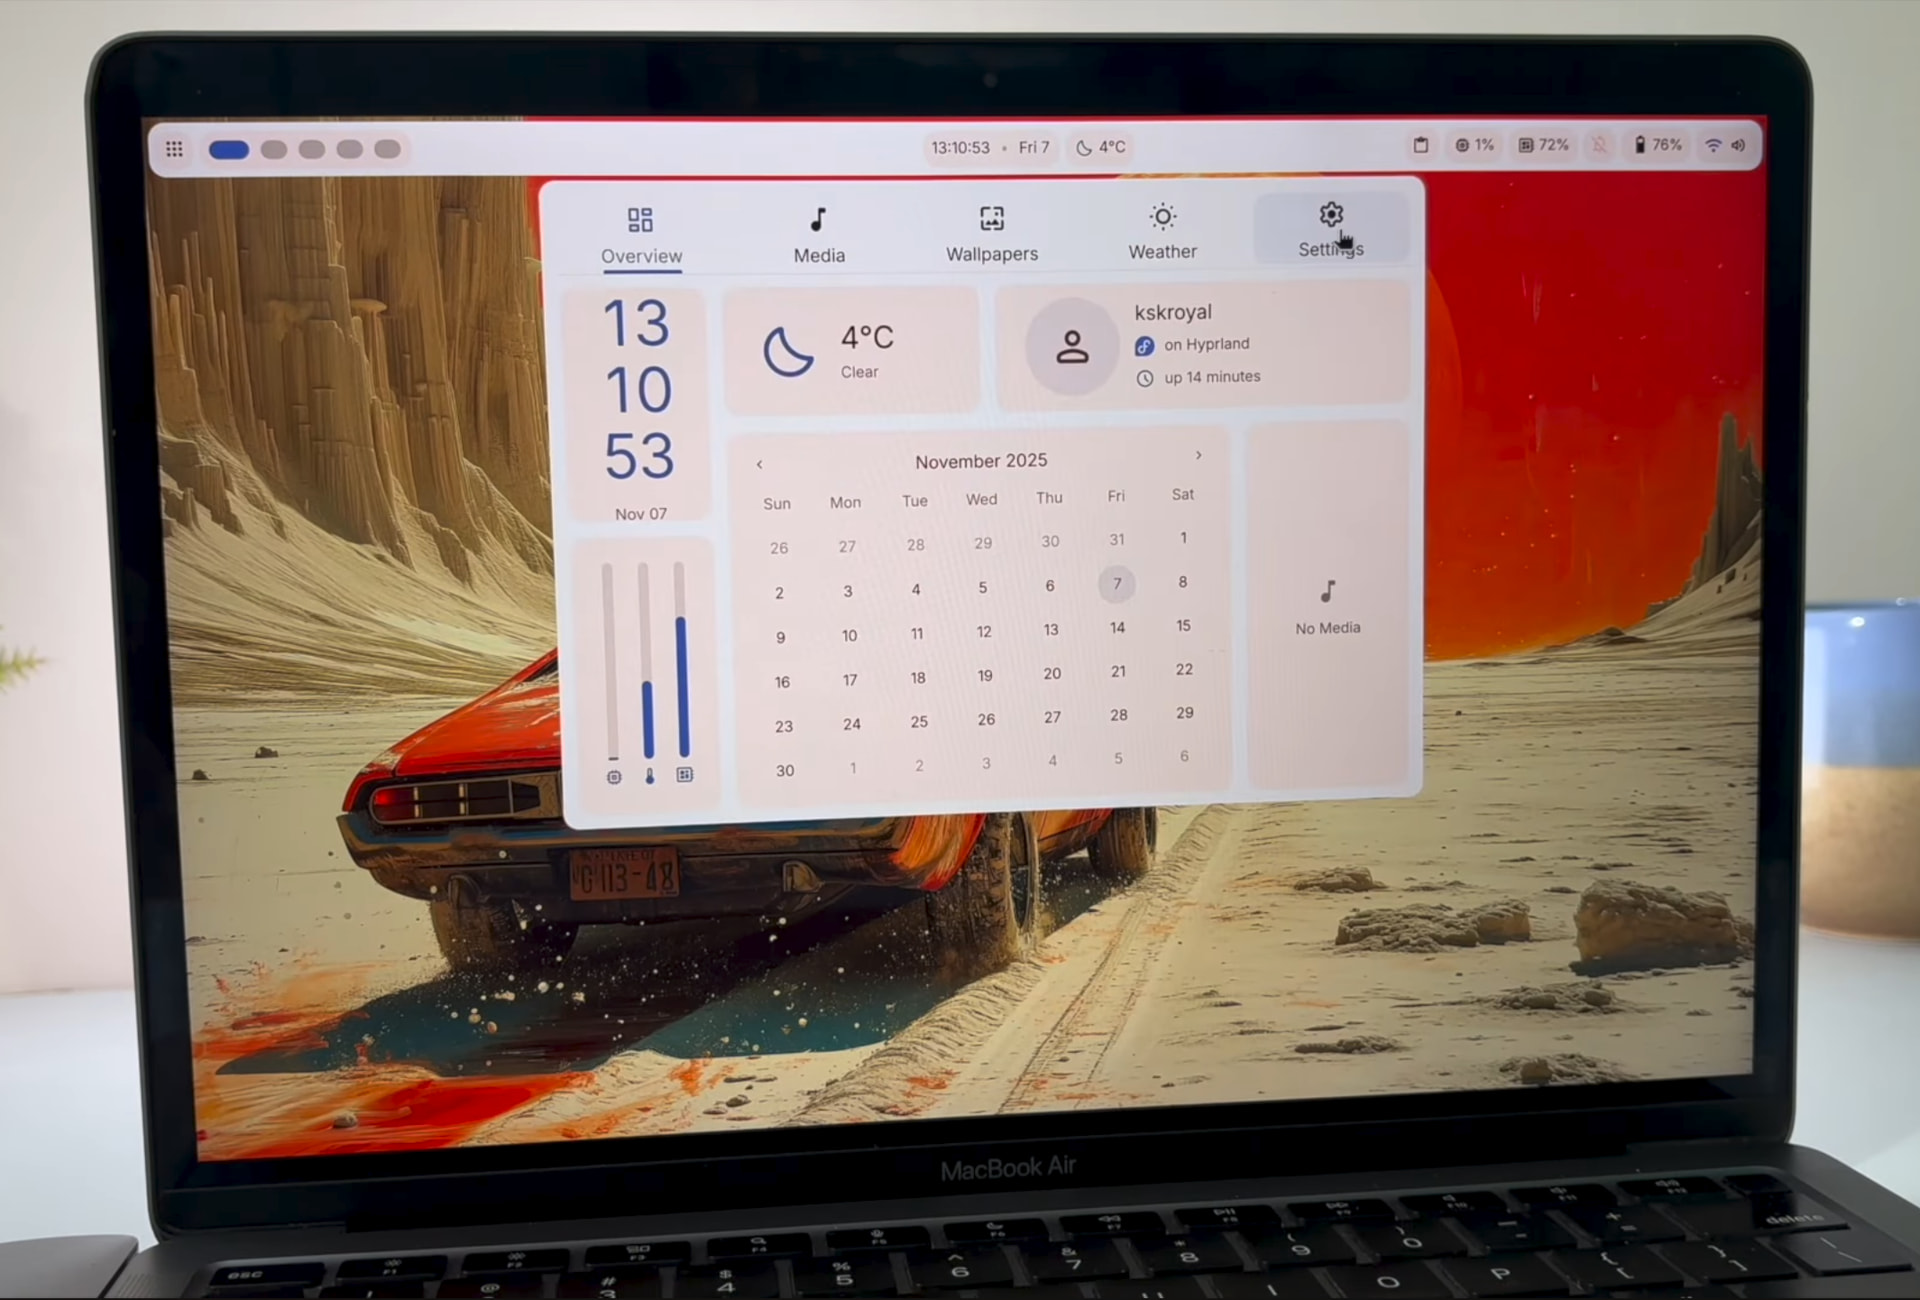Click the clipboard icon in top bar
Screen dimensions: 1920x1300
coord(1420,145)
